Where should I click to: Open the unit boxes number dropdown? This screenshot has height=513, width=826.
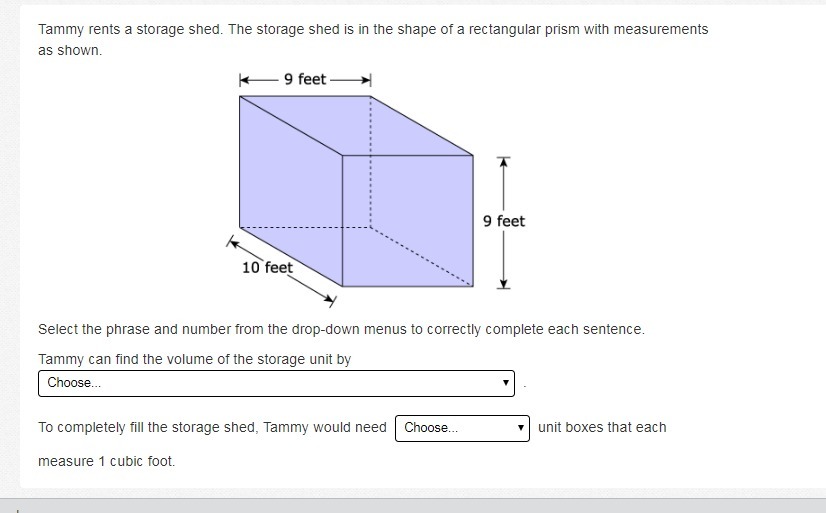click(x=462, y=428)
